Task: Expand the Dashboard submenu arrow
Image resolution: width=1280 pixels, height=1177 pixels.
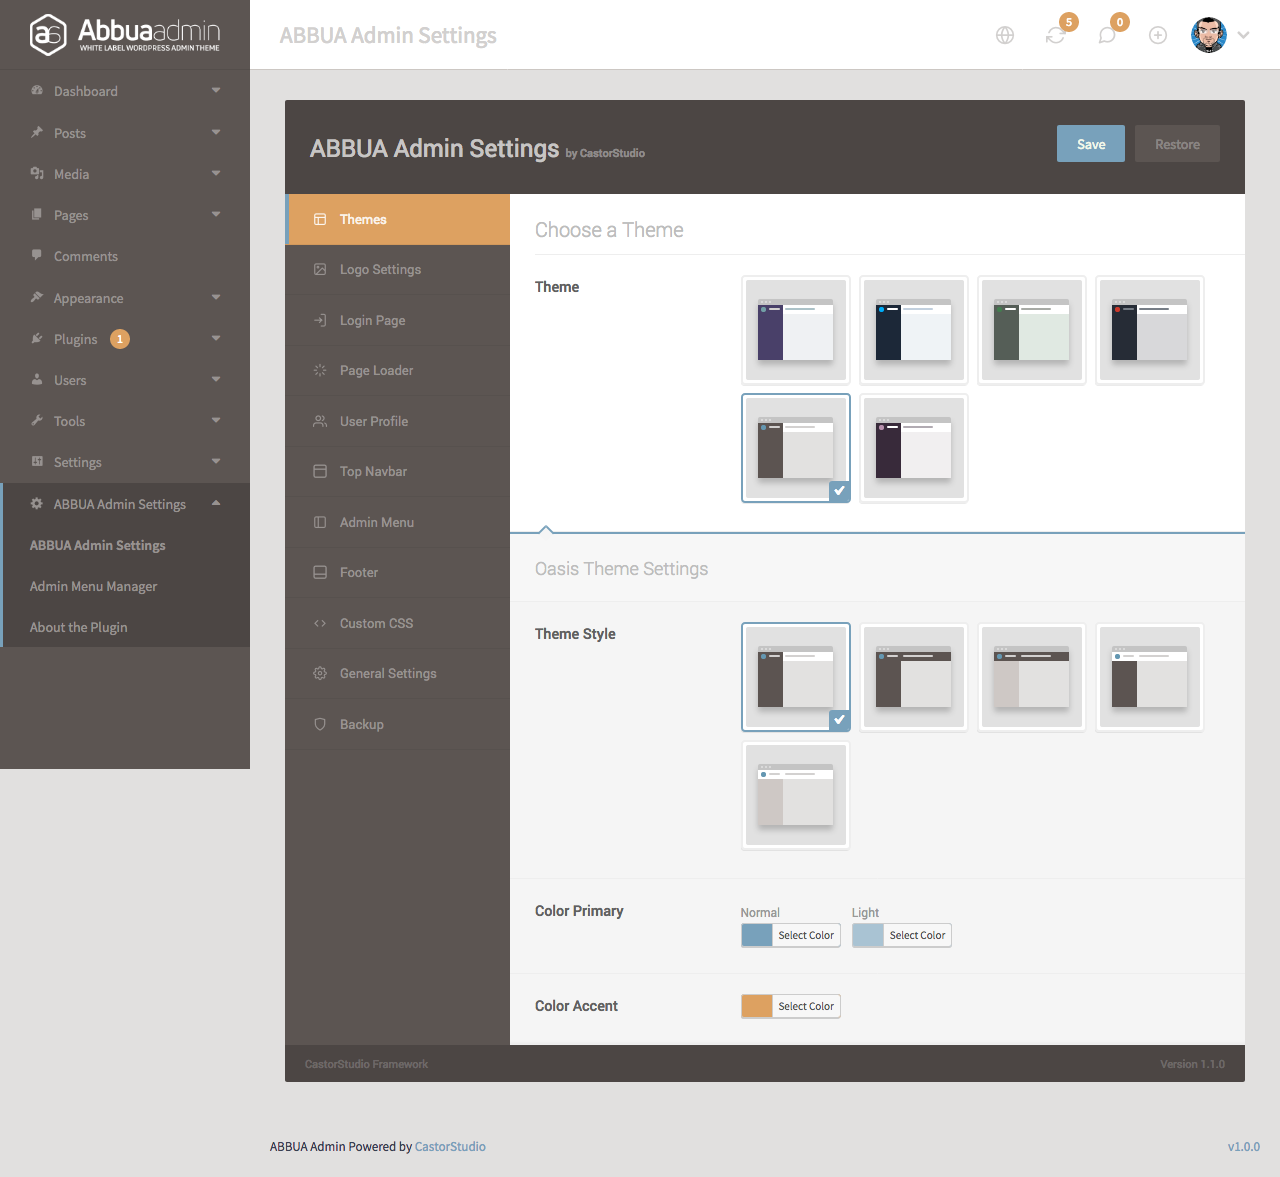Action: point(216,90)
